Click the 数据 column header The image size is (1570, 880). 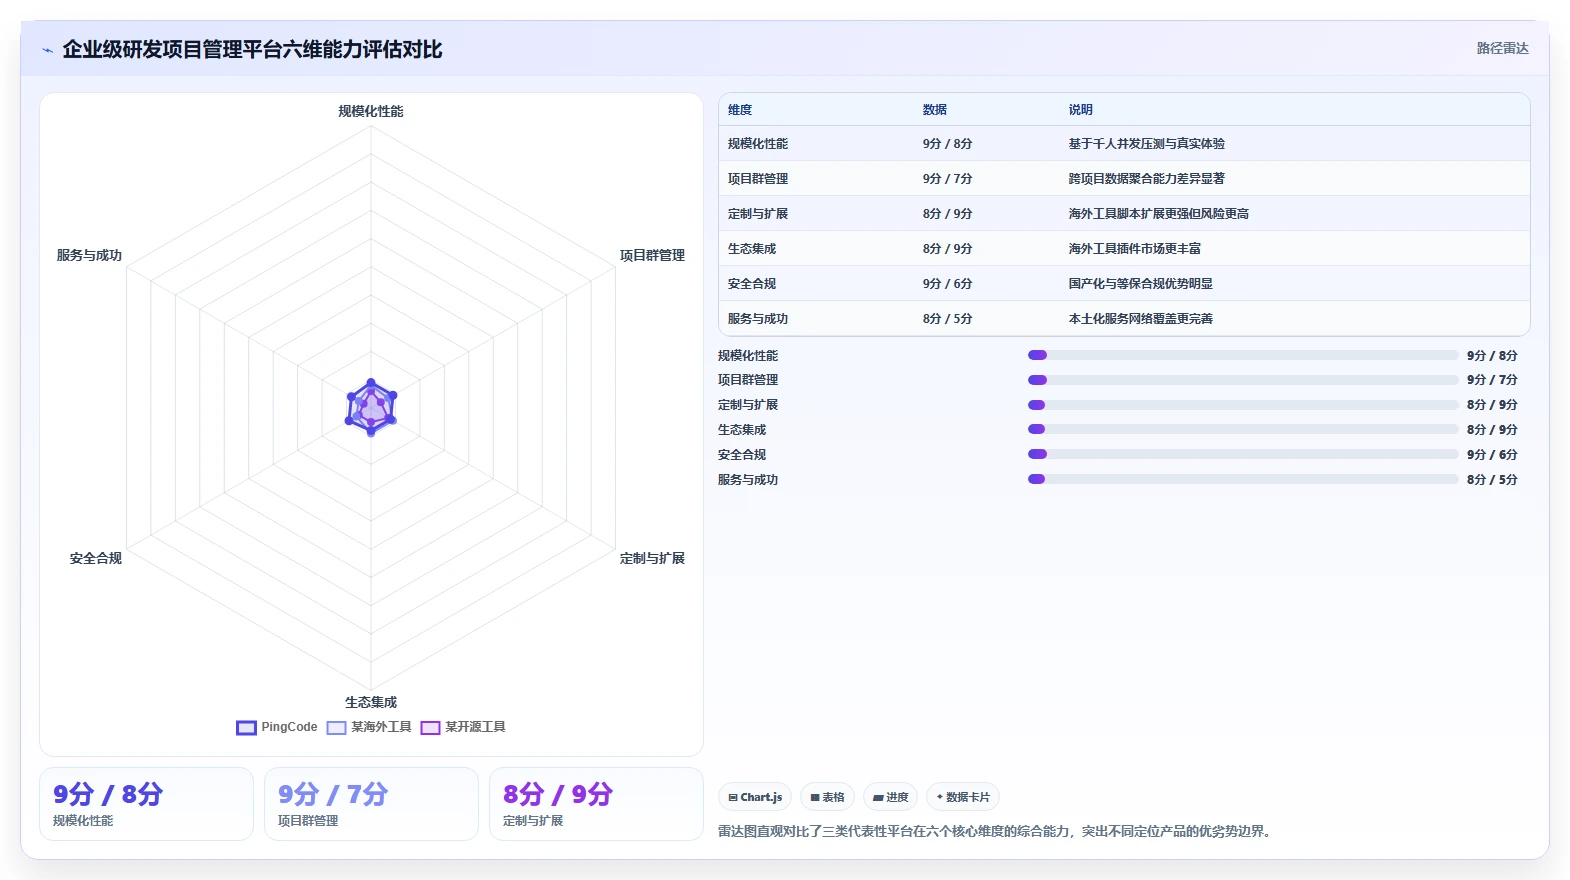[935, 110]
